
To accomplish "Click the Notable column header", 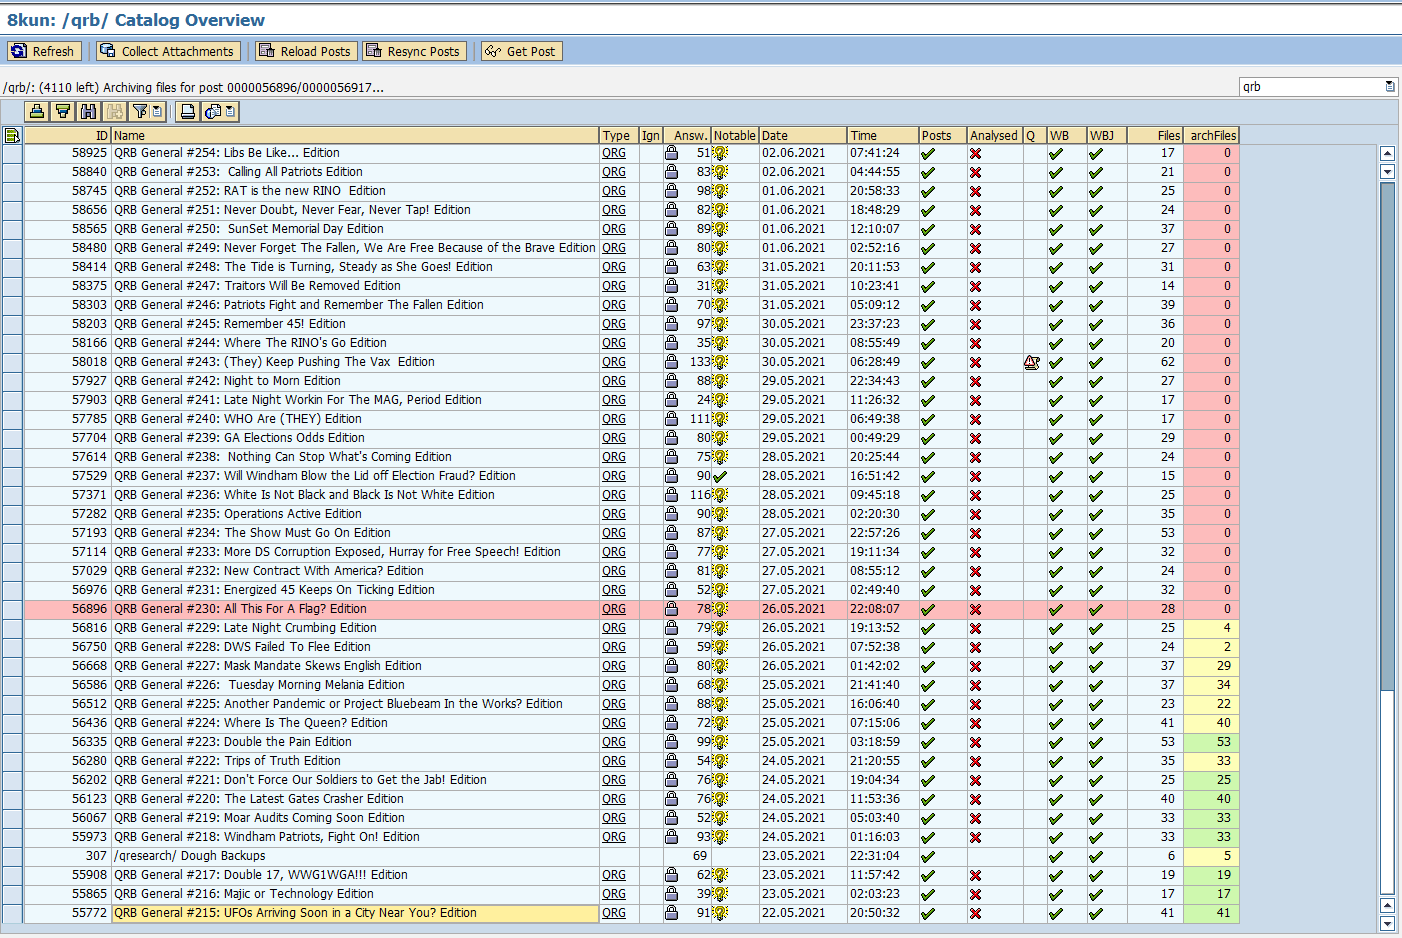I will click(735, 135).
